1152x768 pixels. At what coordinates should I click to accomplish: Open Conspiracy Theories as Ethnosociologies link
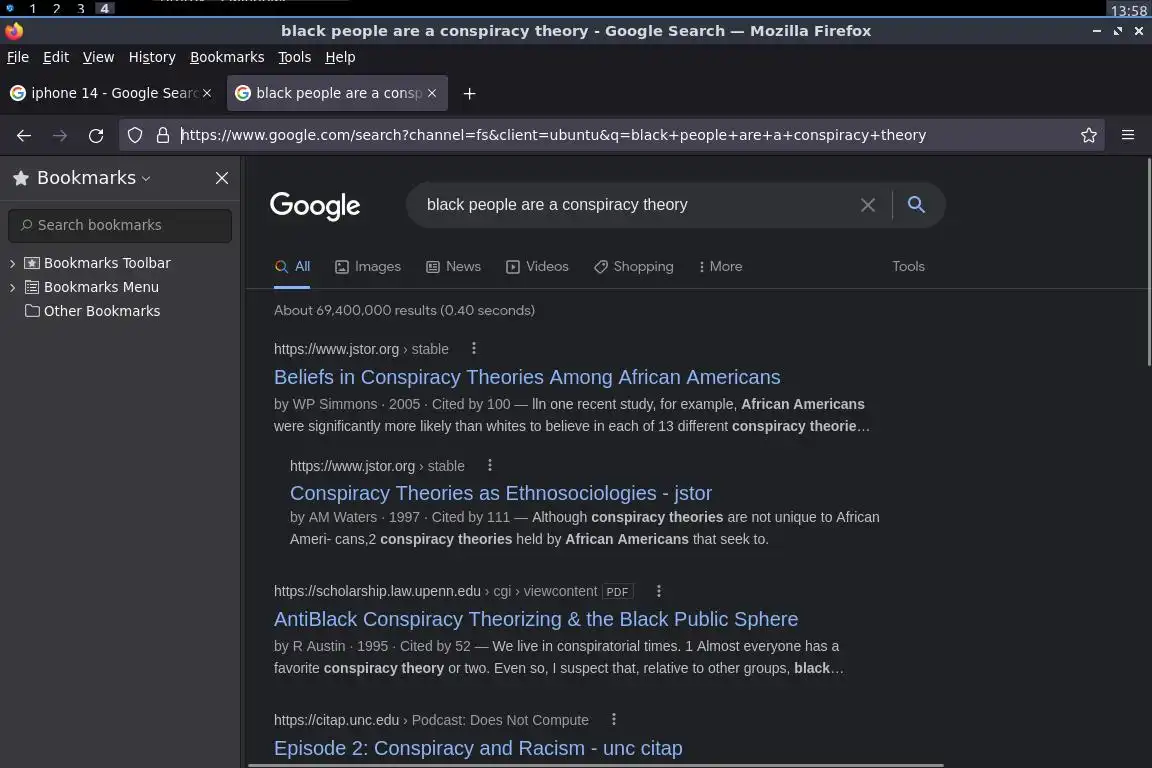(500, 493)
